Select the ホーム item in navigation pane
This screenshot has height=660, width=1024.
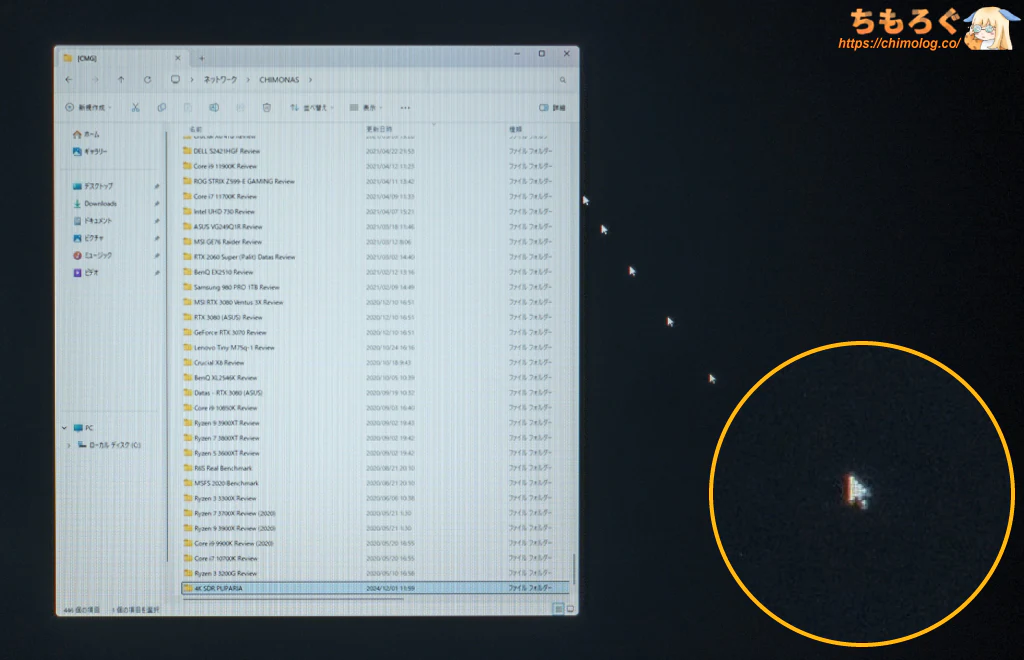pos(90,134)
